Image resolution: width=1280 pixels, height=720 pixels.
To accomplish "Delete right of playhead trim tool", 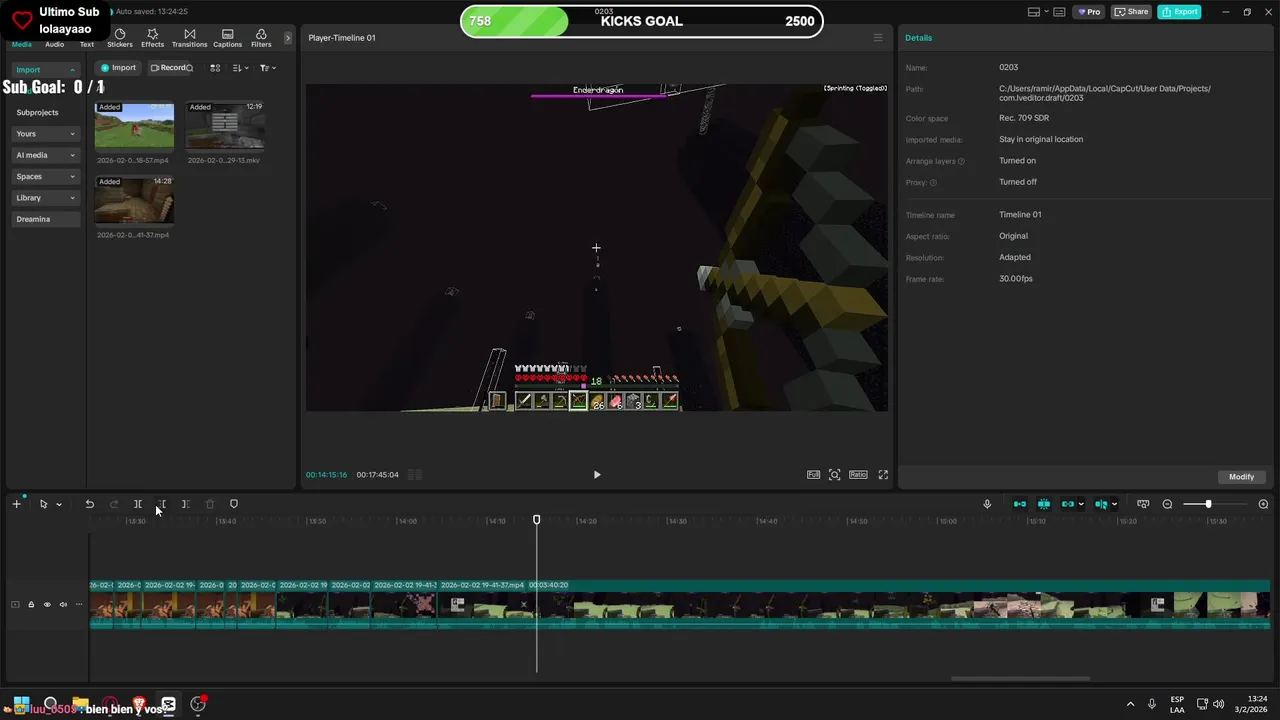I will click(186, 504).
